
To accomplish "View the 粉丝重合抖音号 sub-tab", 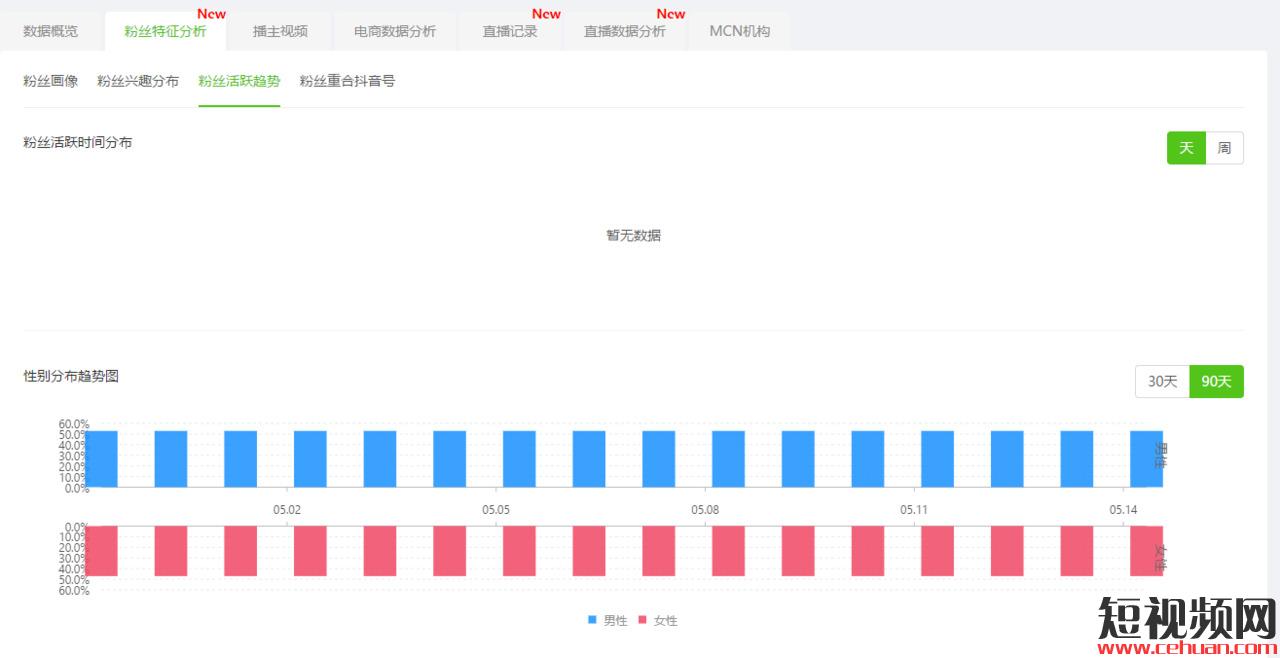I will [347, 81].
